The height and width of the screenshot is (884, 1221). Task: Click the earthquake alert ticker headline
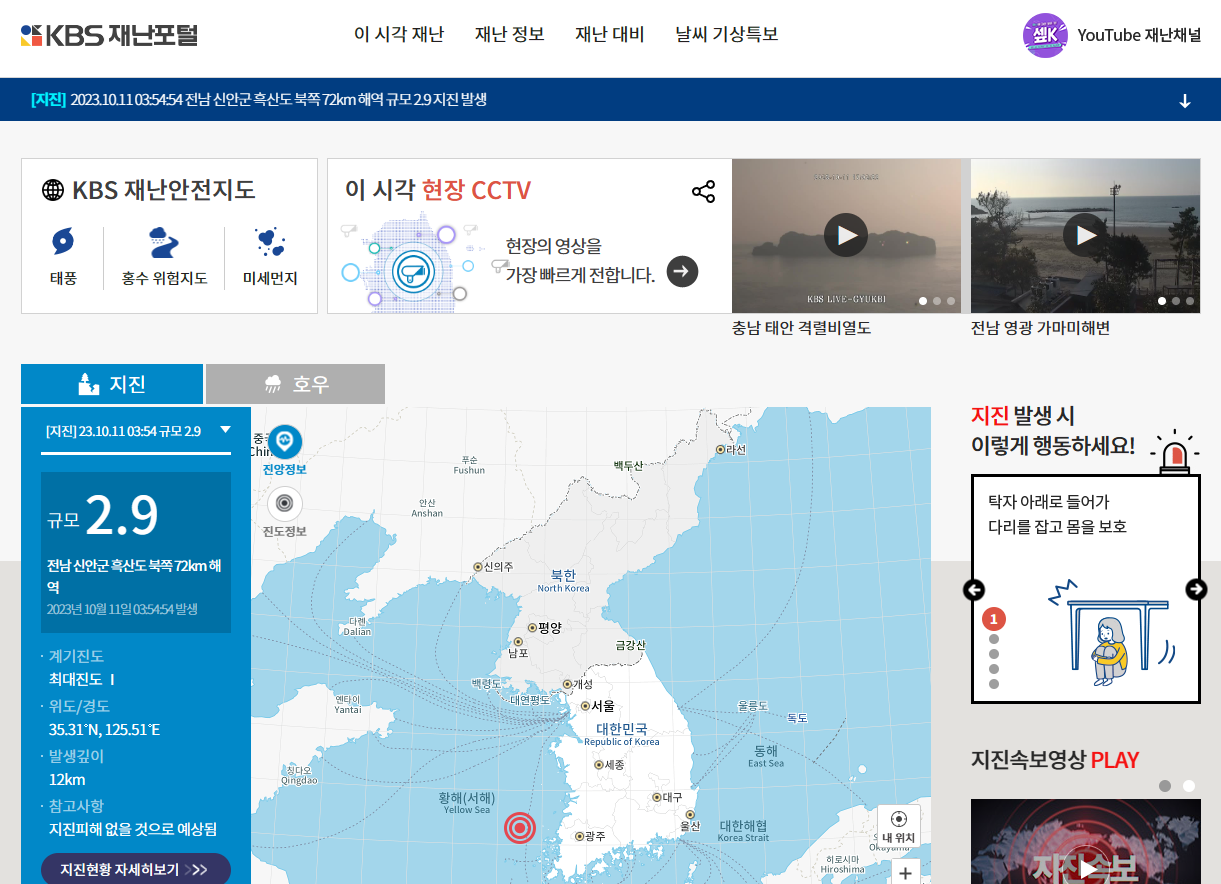pyautogui.click(x=258, y=99)
